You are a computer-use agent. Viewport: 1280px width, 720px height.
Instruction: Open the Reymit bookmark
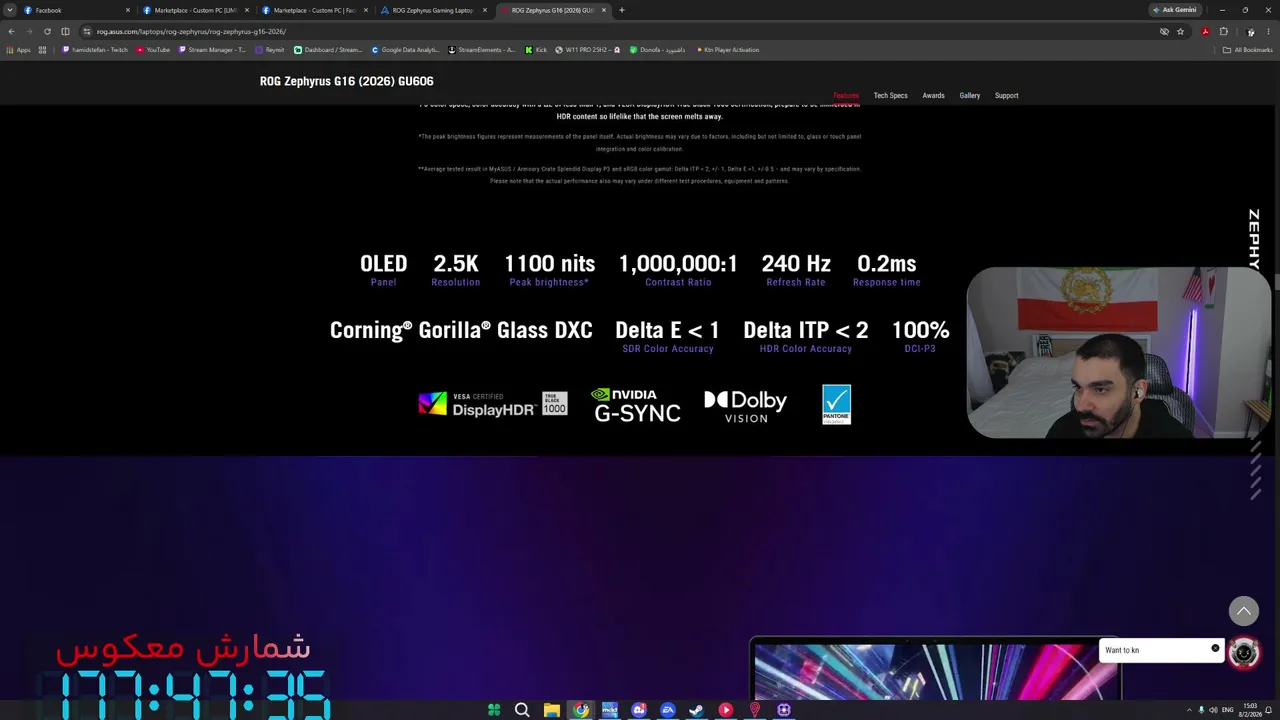[270, 50]
